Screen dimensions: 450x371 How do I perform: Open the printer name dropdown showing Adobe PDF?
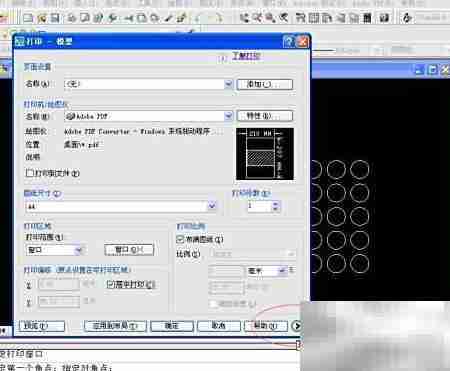click(x=228, y=116)
